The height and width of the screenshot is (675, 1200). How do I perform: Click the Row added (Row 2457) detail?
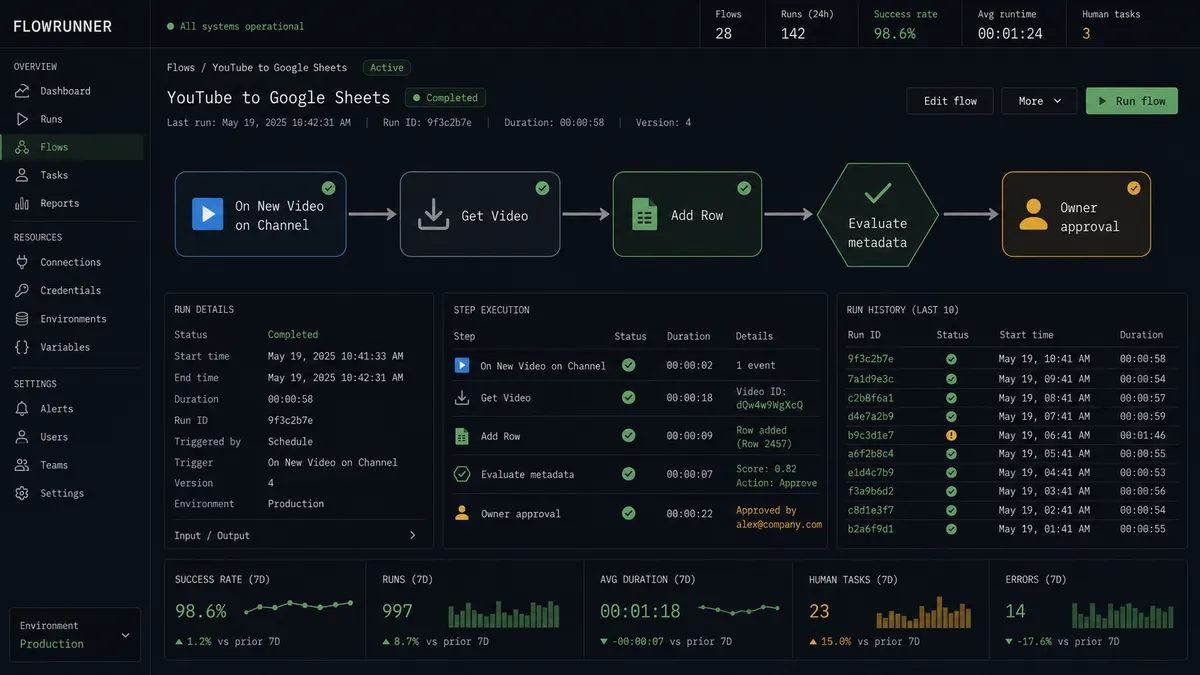(764, 437)
